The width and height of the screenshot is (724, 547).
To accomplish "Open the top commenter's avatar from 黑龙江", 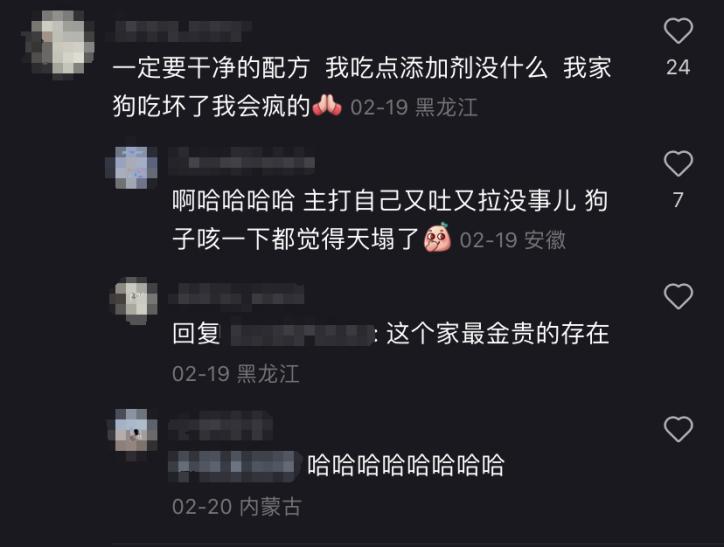I will point(59,43).
